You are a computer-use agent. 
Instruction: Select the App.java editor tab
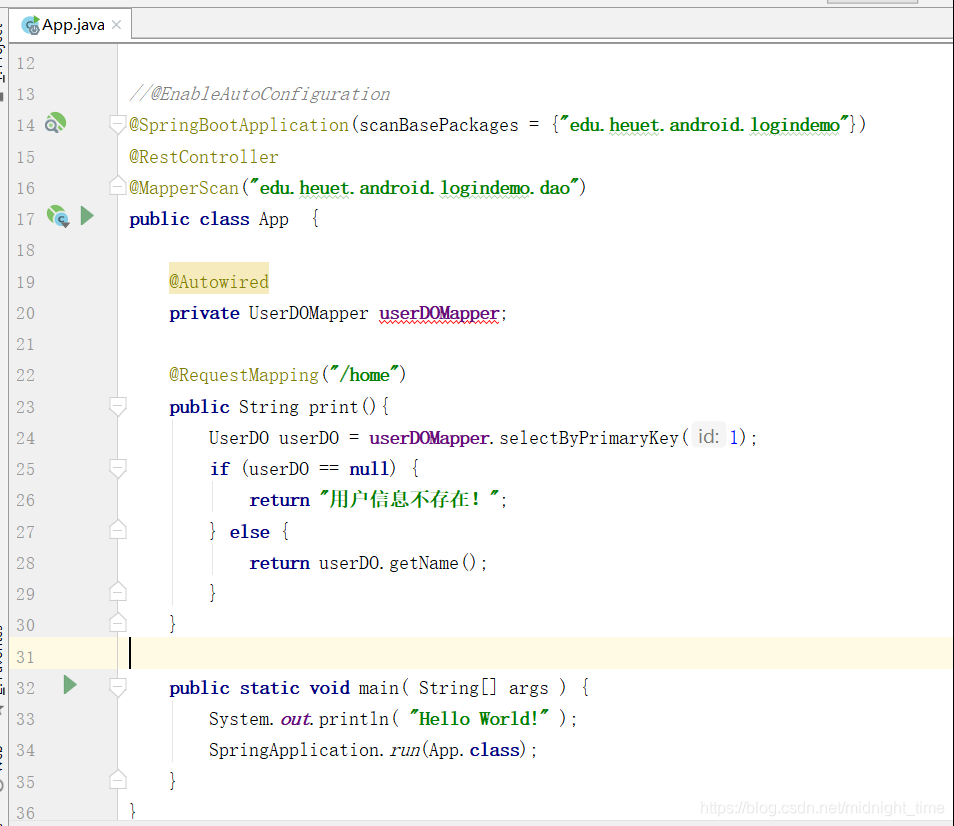click(x=72, y=25)
